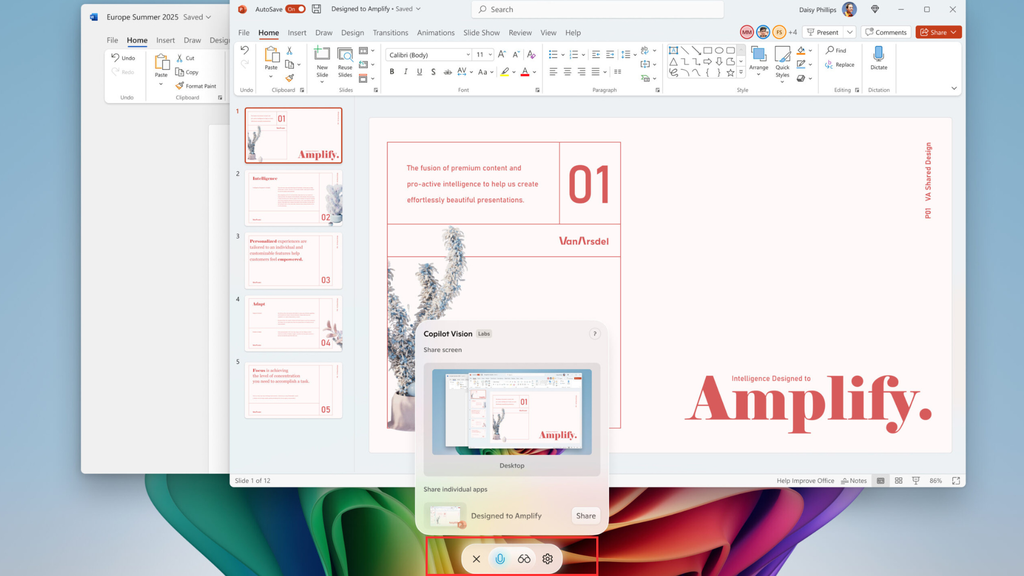Click the Save icon in title bar
This screenshot has height=576, width=1024.
[x=317, y=9]
